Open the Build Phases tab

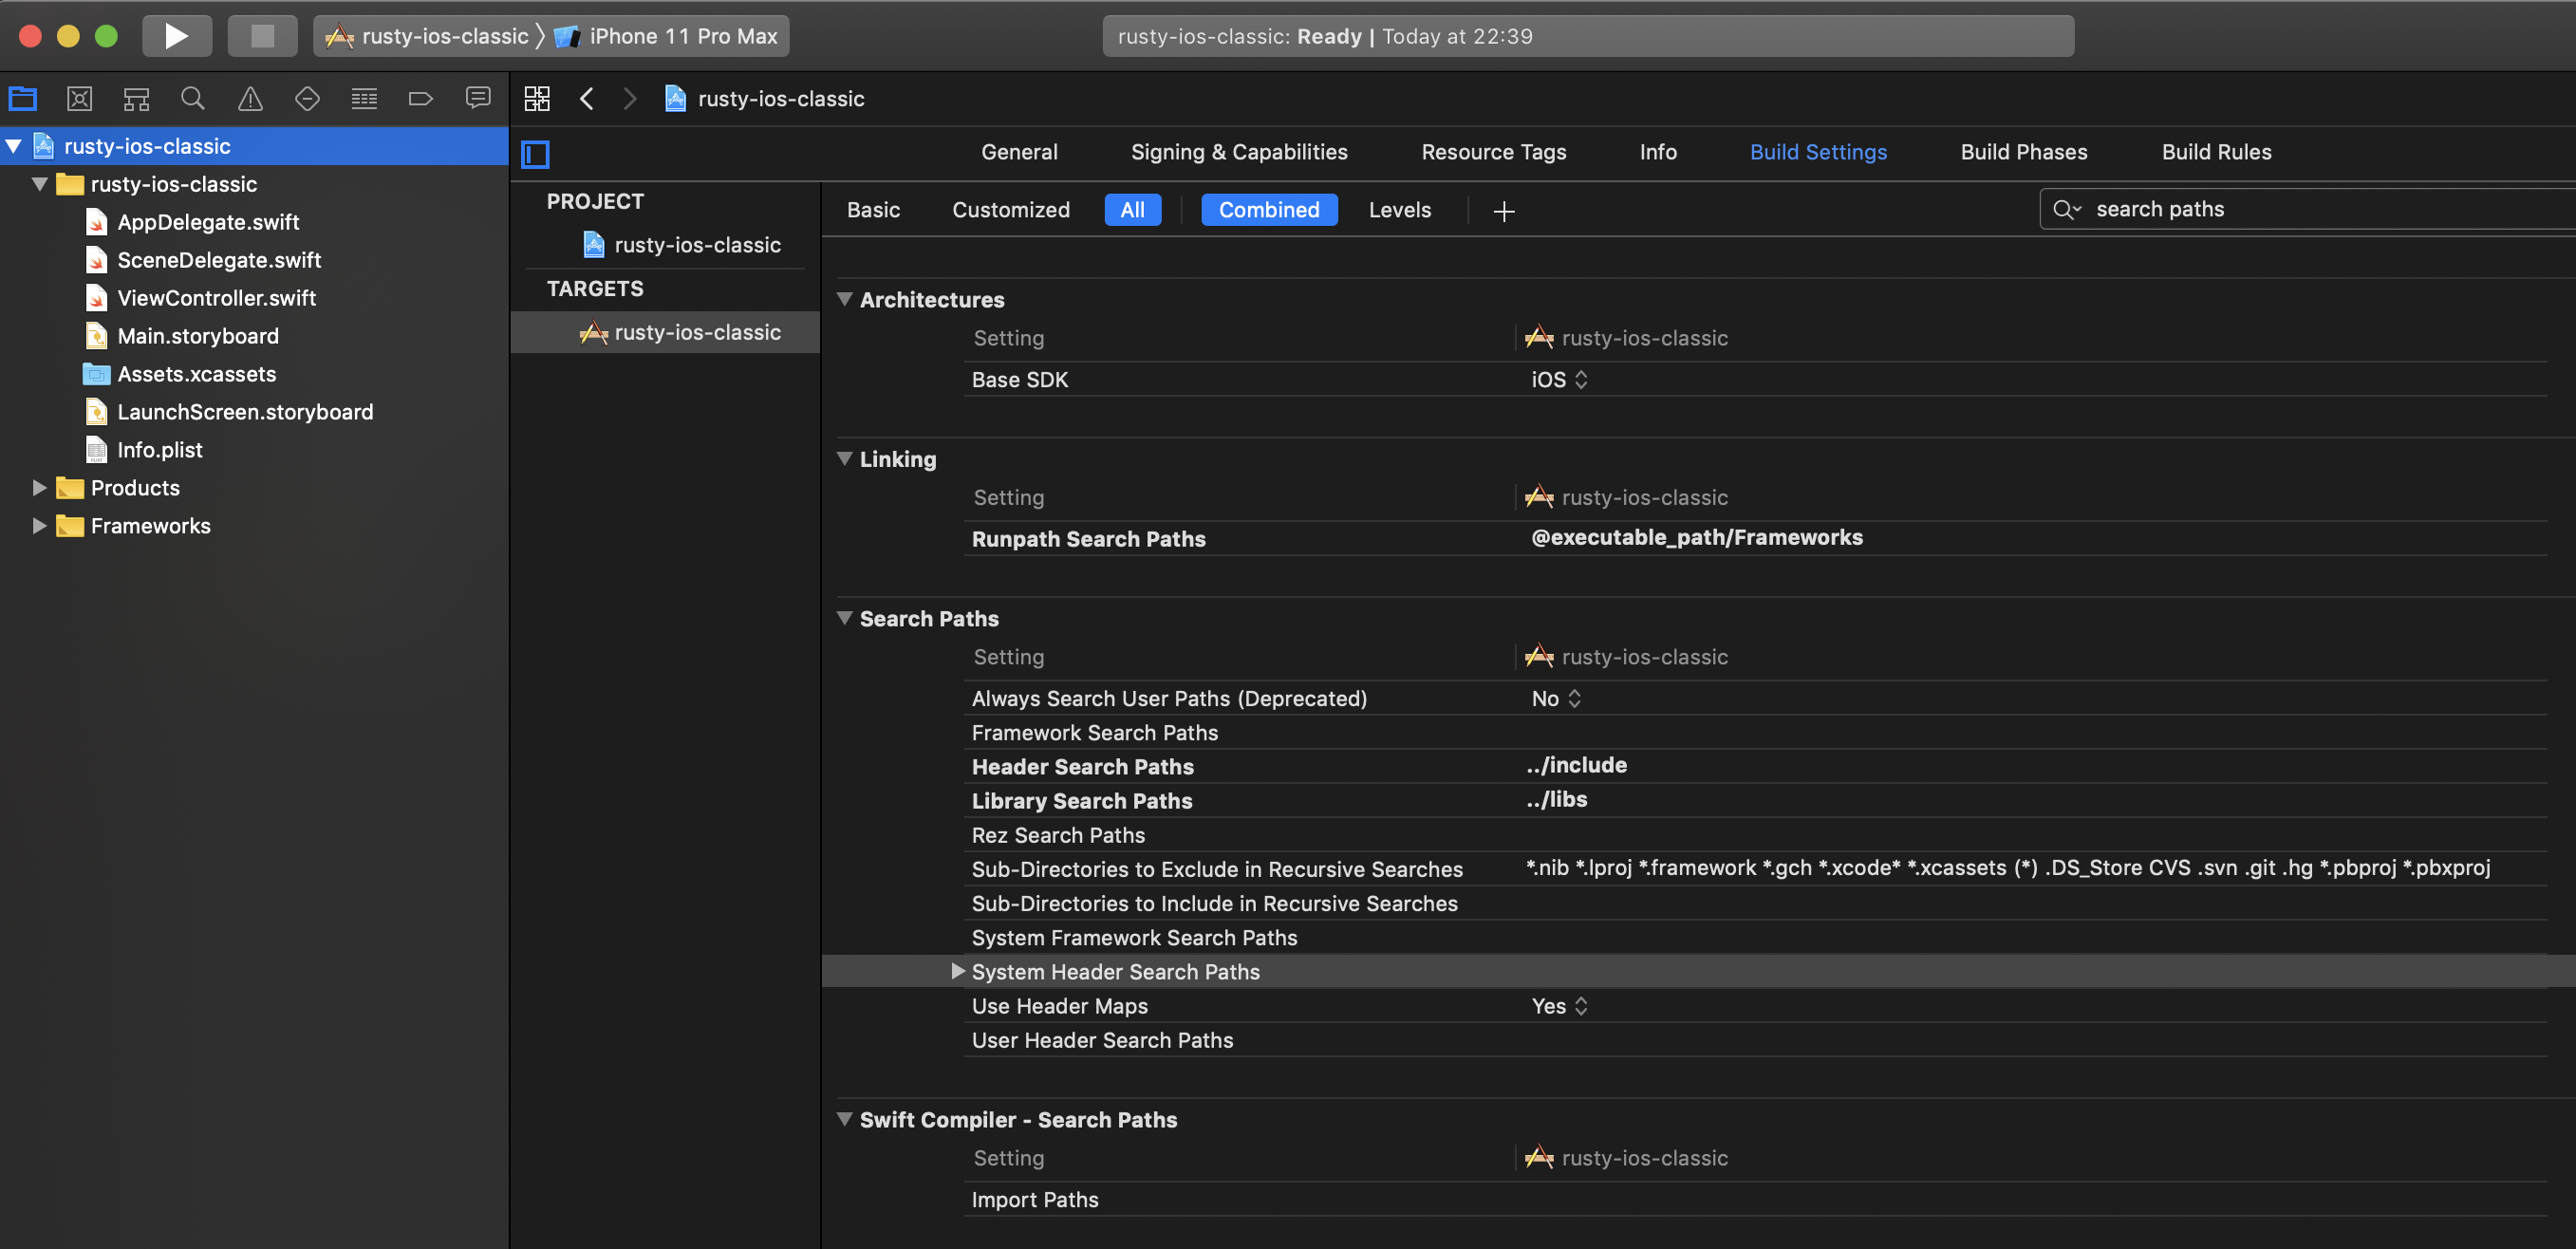click(x=2023, y=151)
